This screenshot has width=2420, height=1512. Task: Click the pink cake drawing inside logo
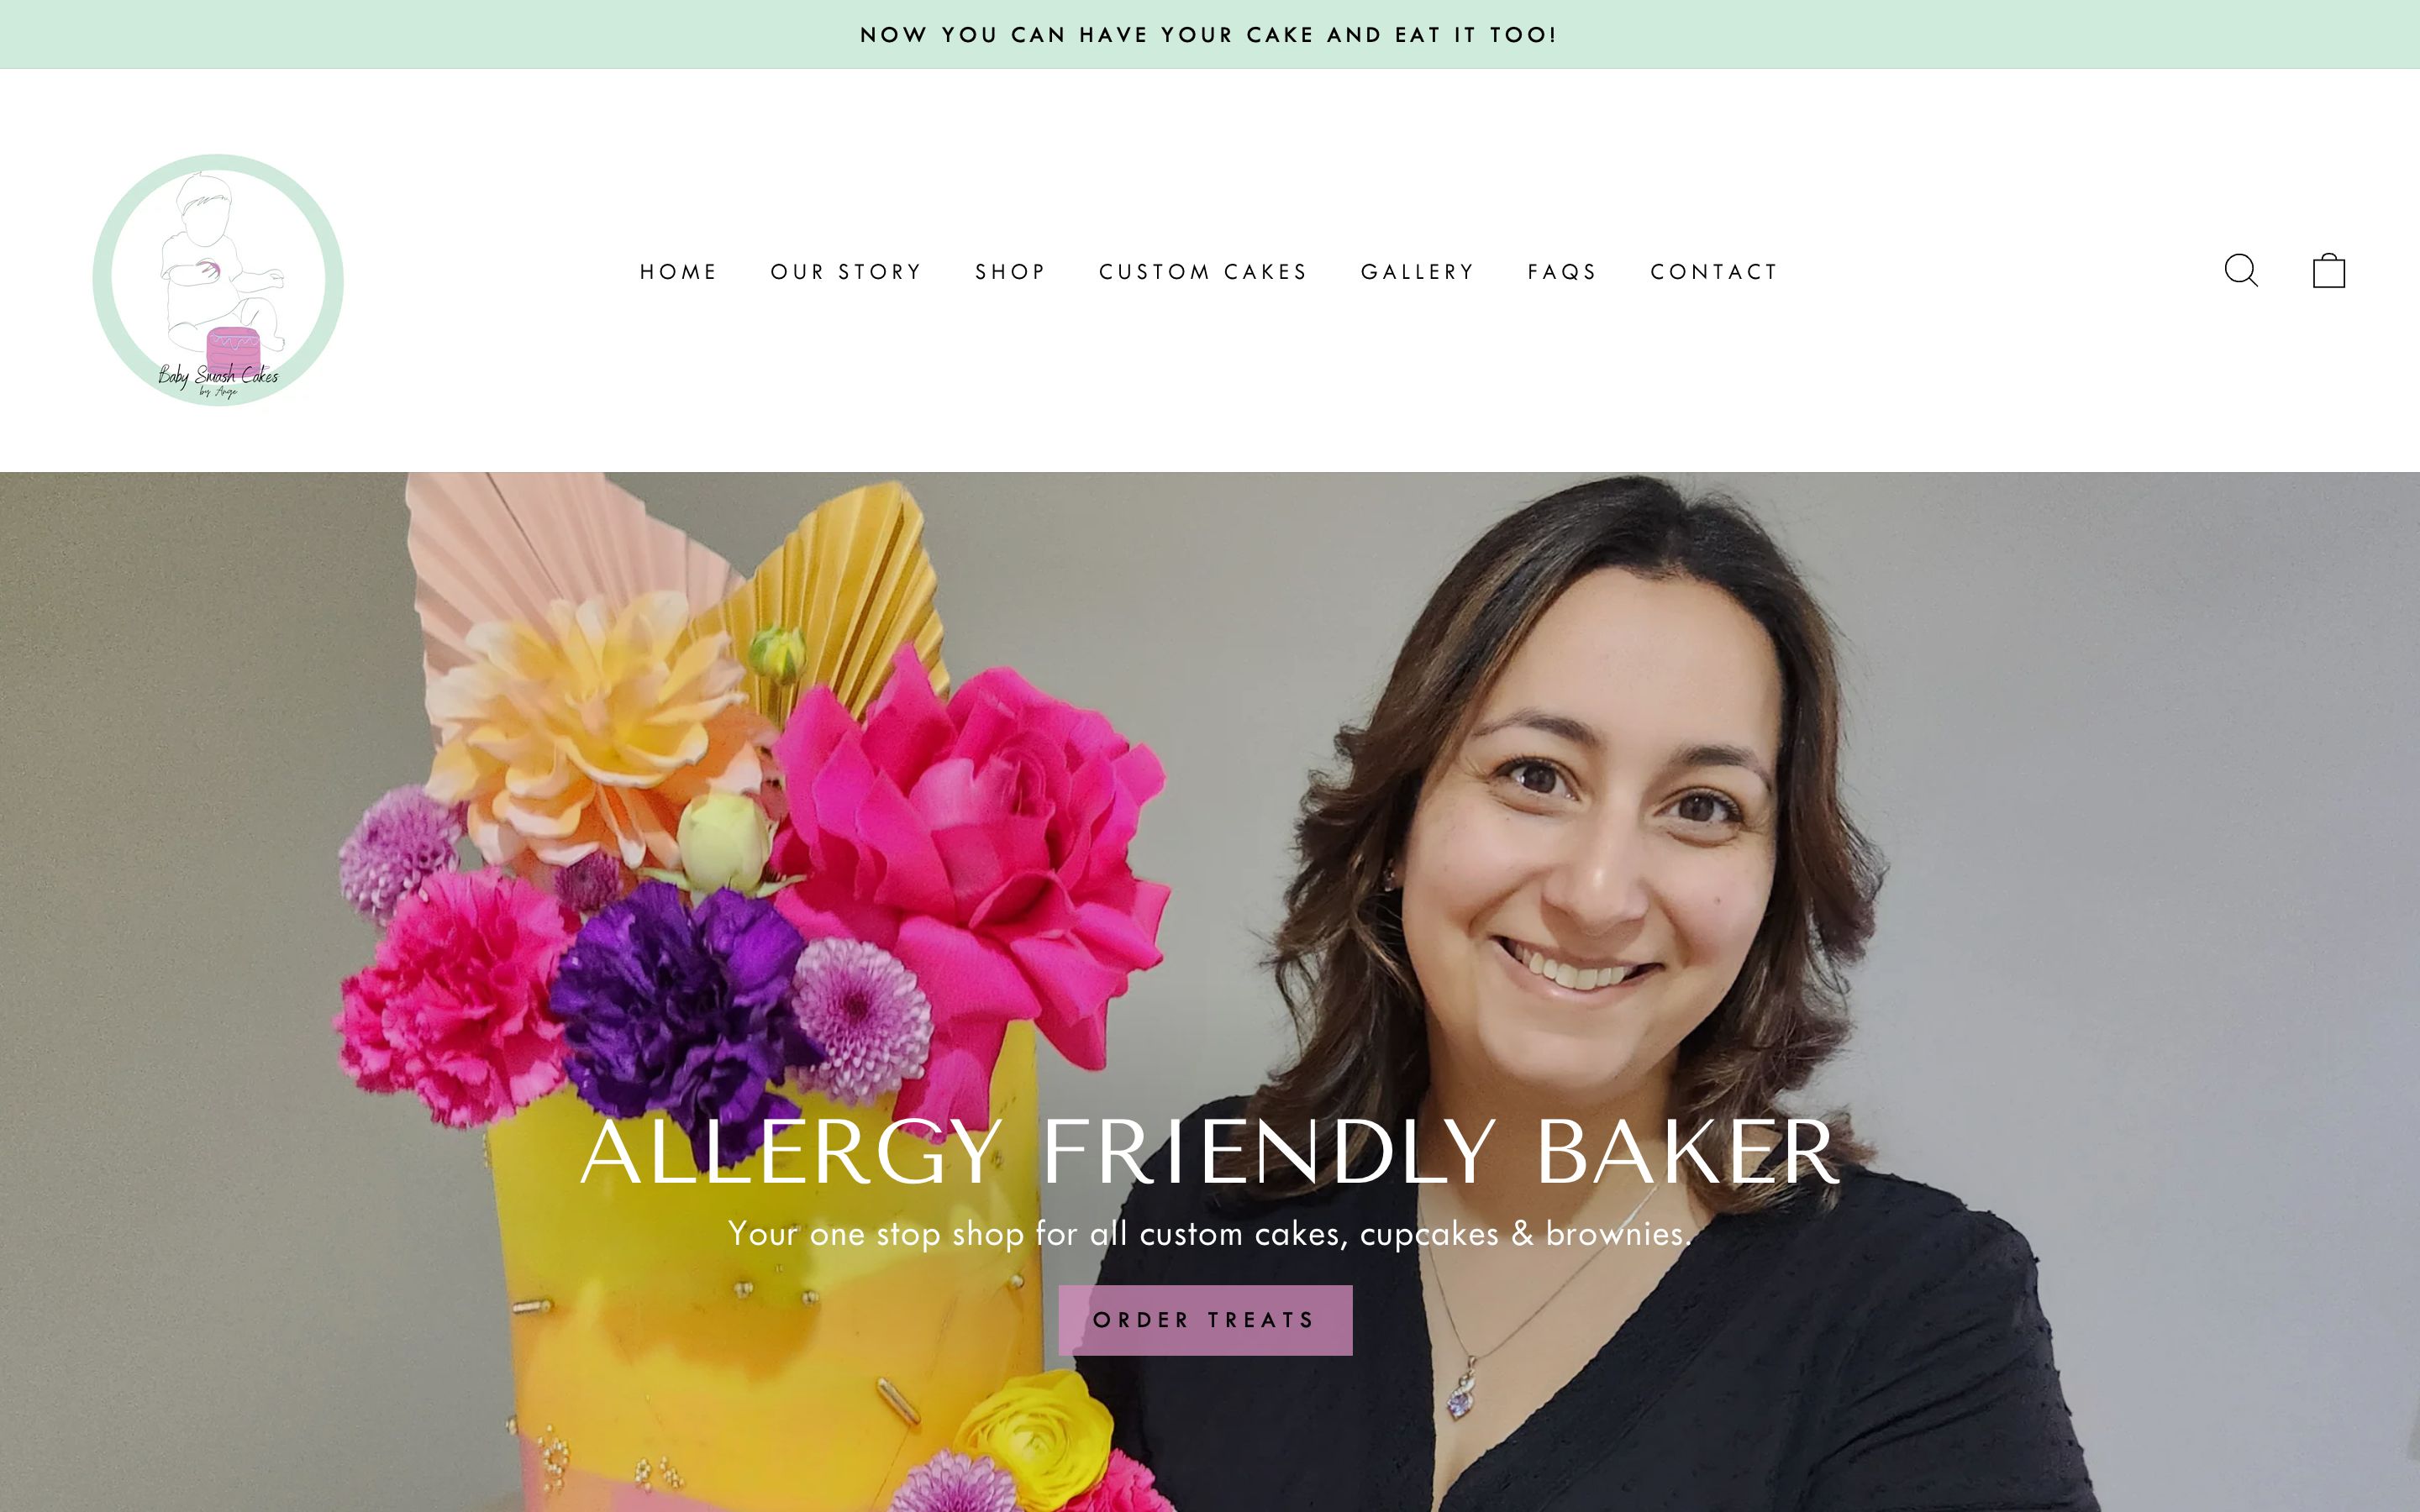click(233, 350)
